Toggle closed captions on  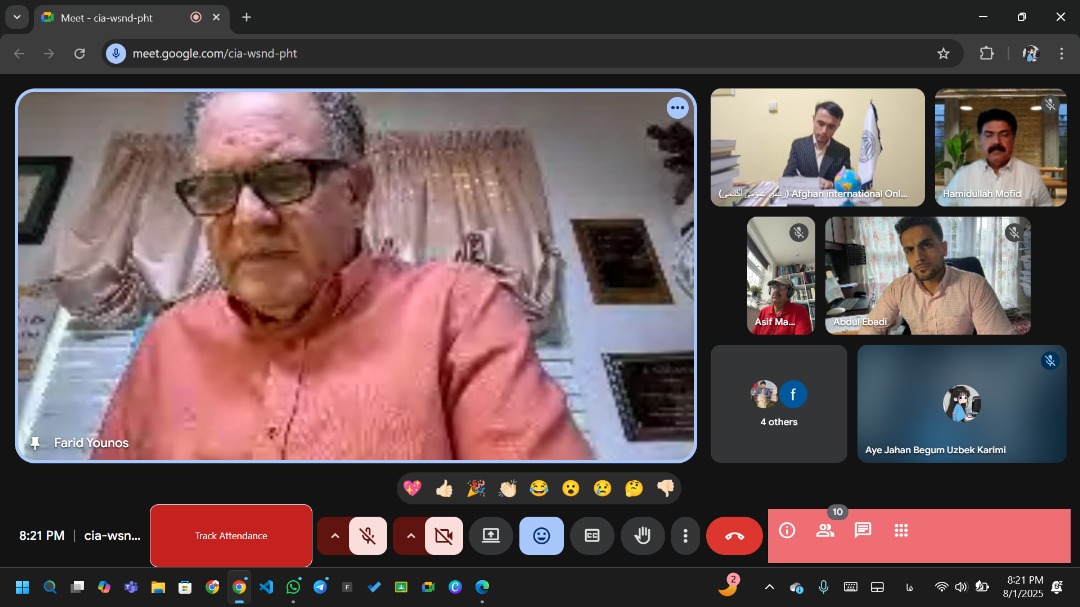coord(592,536)
